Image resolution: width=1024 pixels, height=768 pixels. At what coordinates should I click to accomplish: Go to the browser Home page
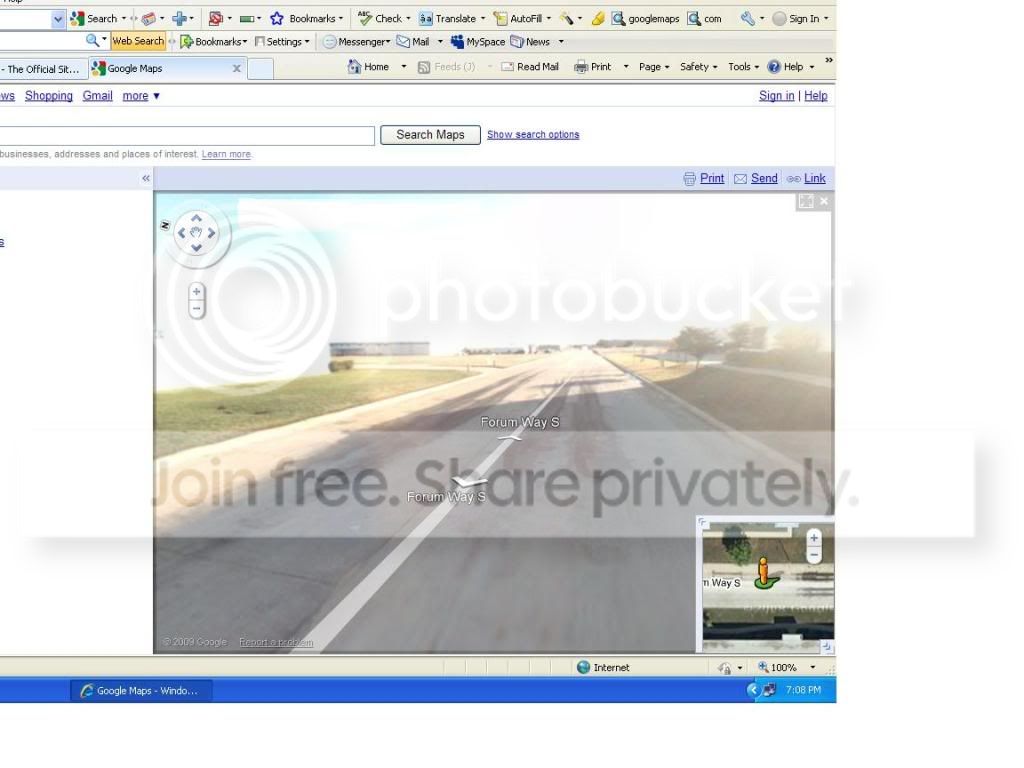pyautogui.click(x=368, y=67)
